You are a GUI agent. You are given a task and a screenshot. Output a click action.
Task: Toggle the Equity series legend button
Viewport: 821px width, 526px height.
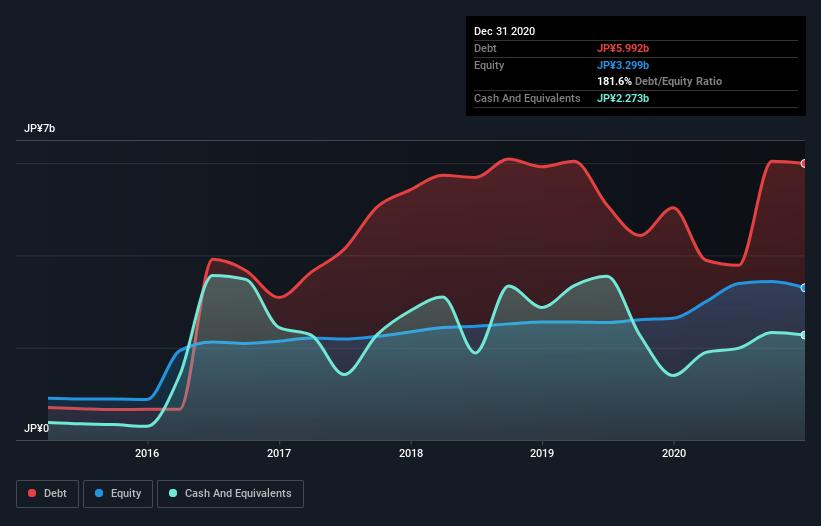[x=118, y=494]
